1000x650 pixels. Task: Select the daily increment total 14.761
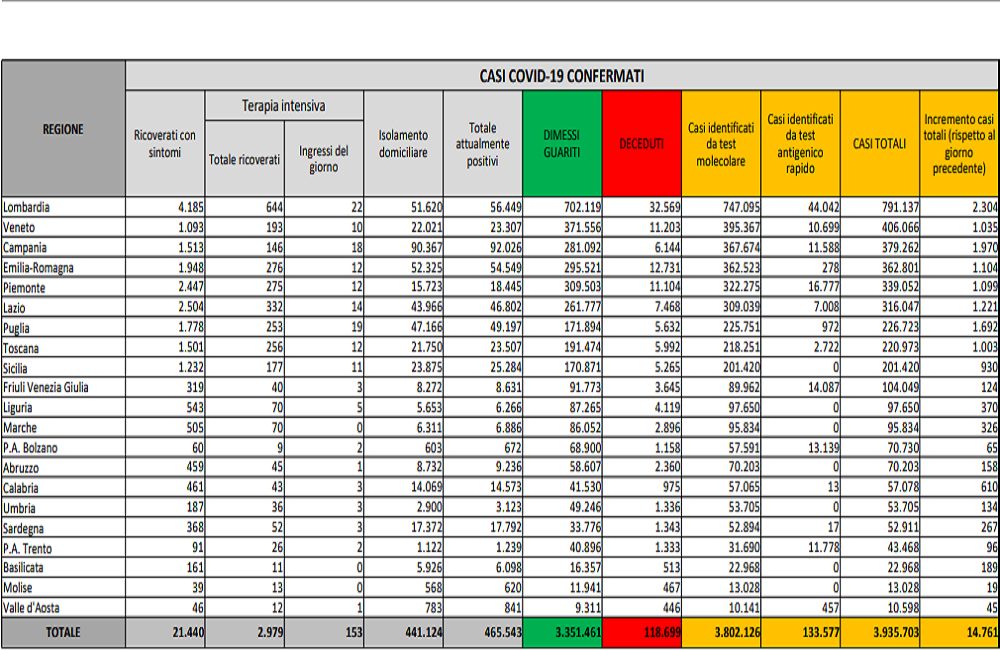(x=958, y=633)
